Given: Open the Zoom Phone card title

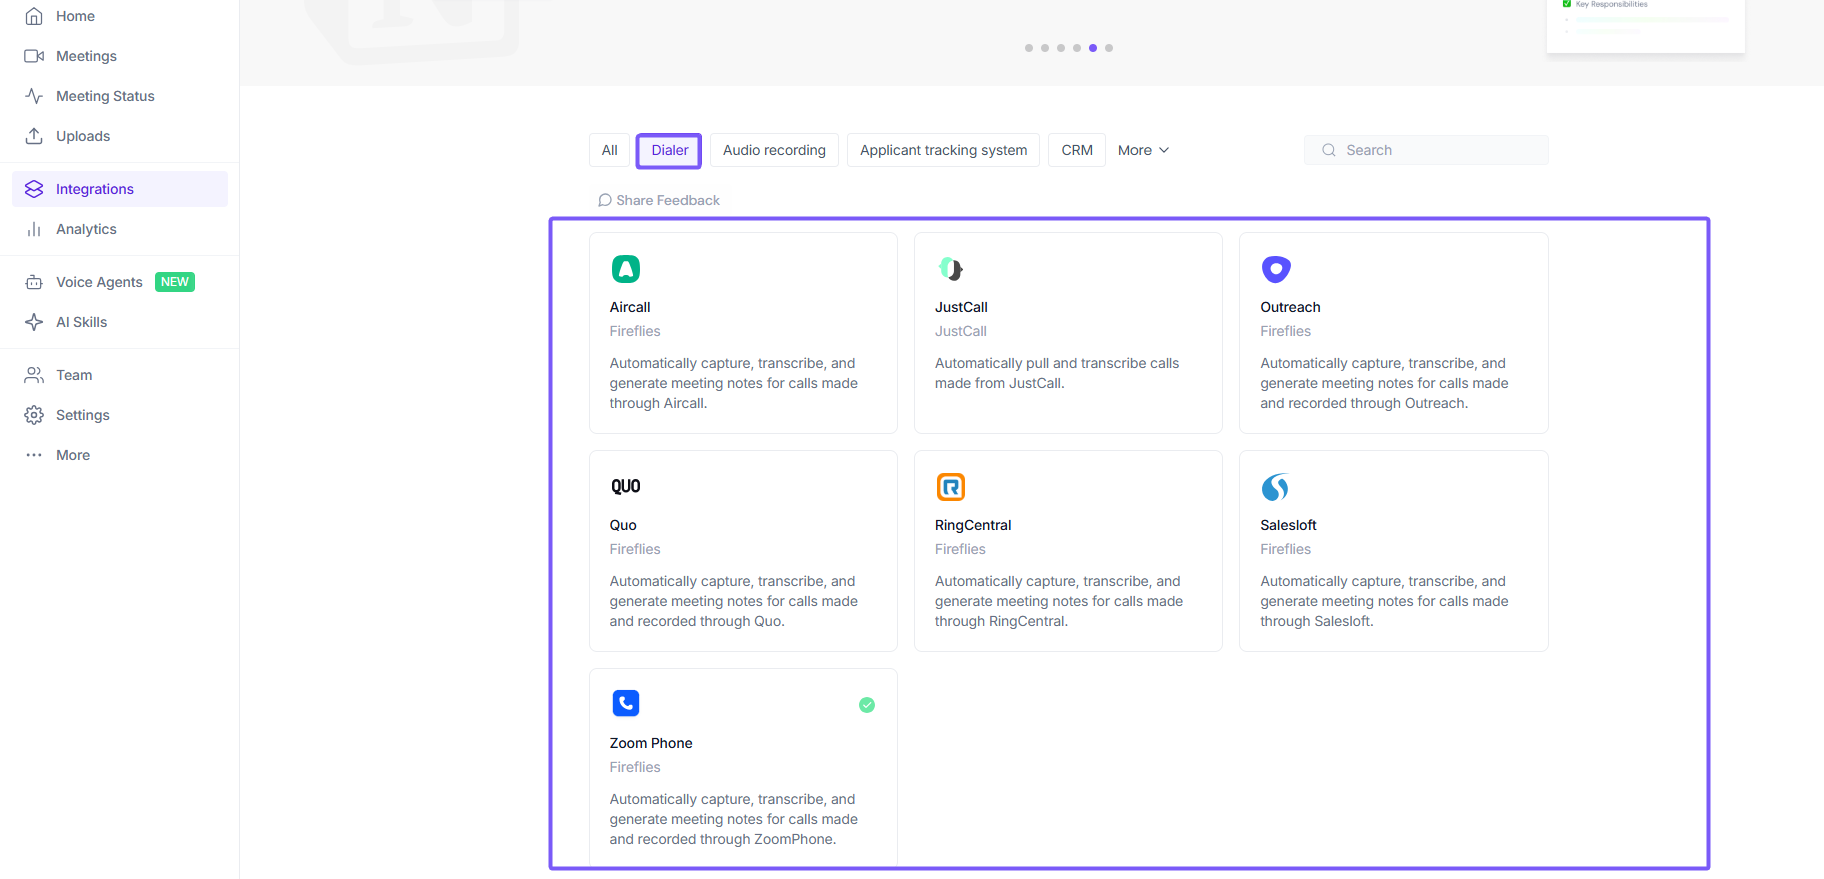Looking at the screenshot, I should tap(651, 743).
